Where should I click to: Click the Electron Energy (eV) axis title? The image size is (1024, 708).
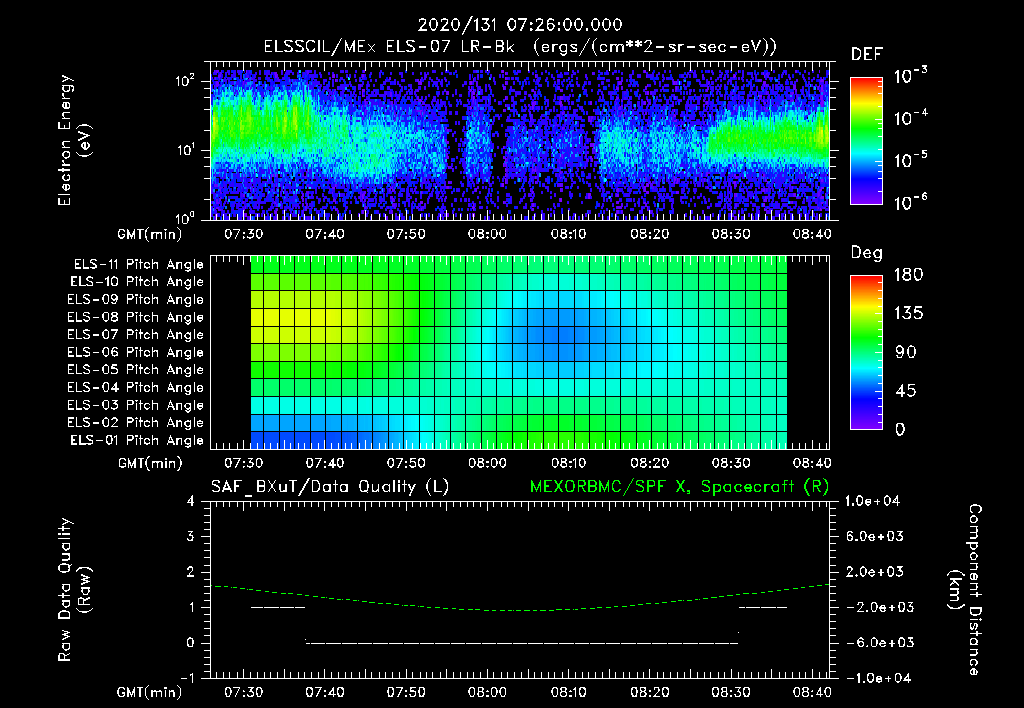click(74, 140)
